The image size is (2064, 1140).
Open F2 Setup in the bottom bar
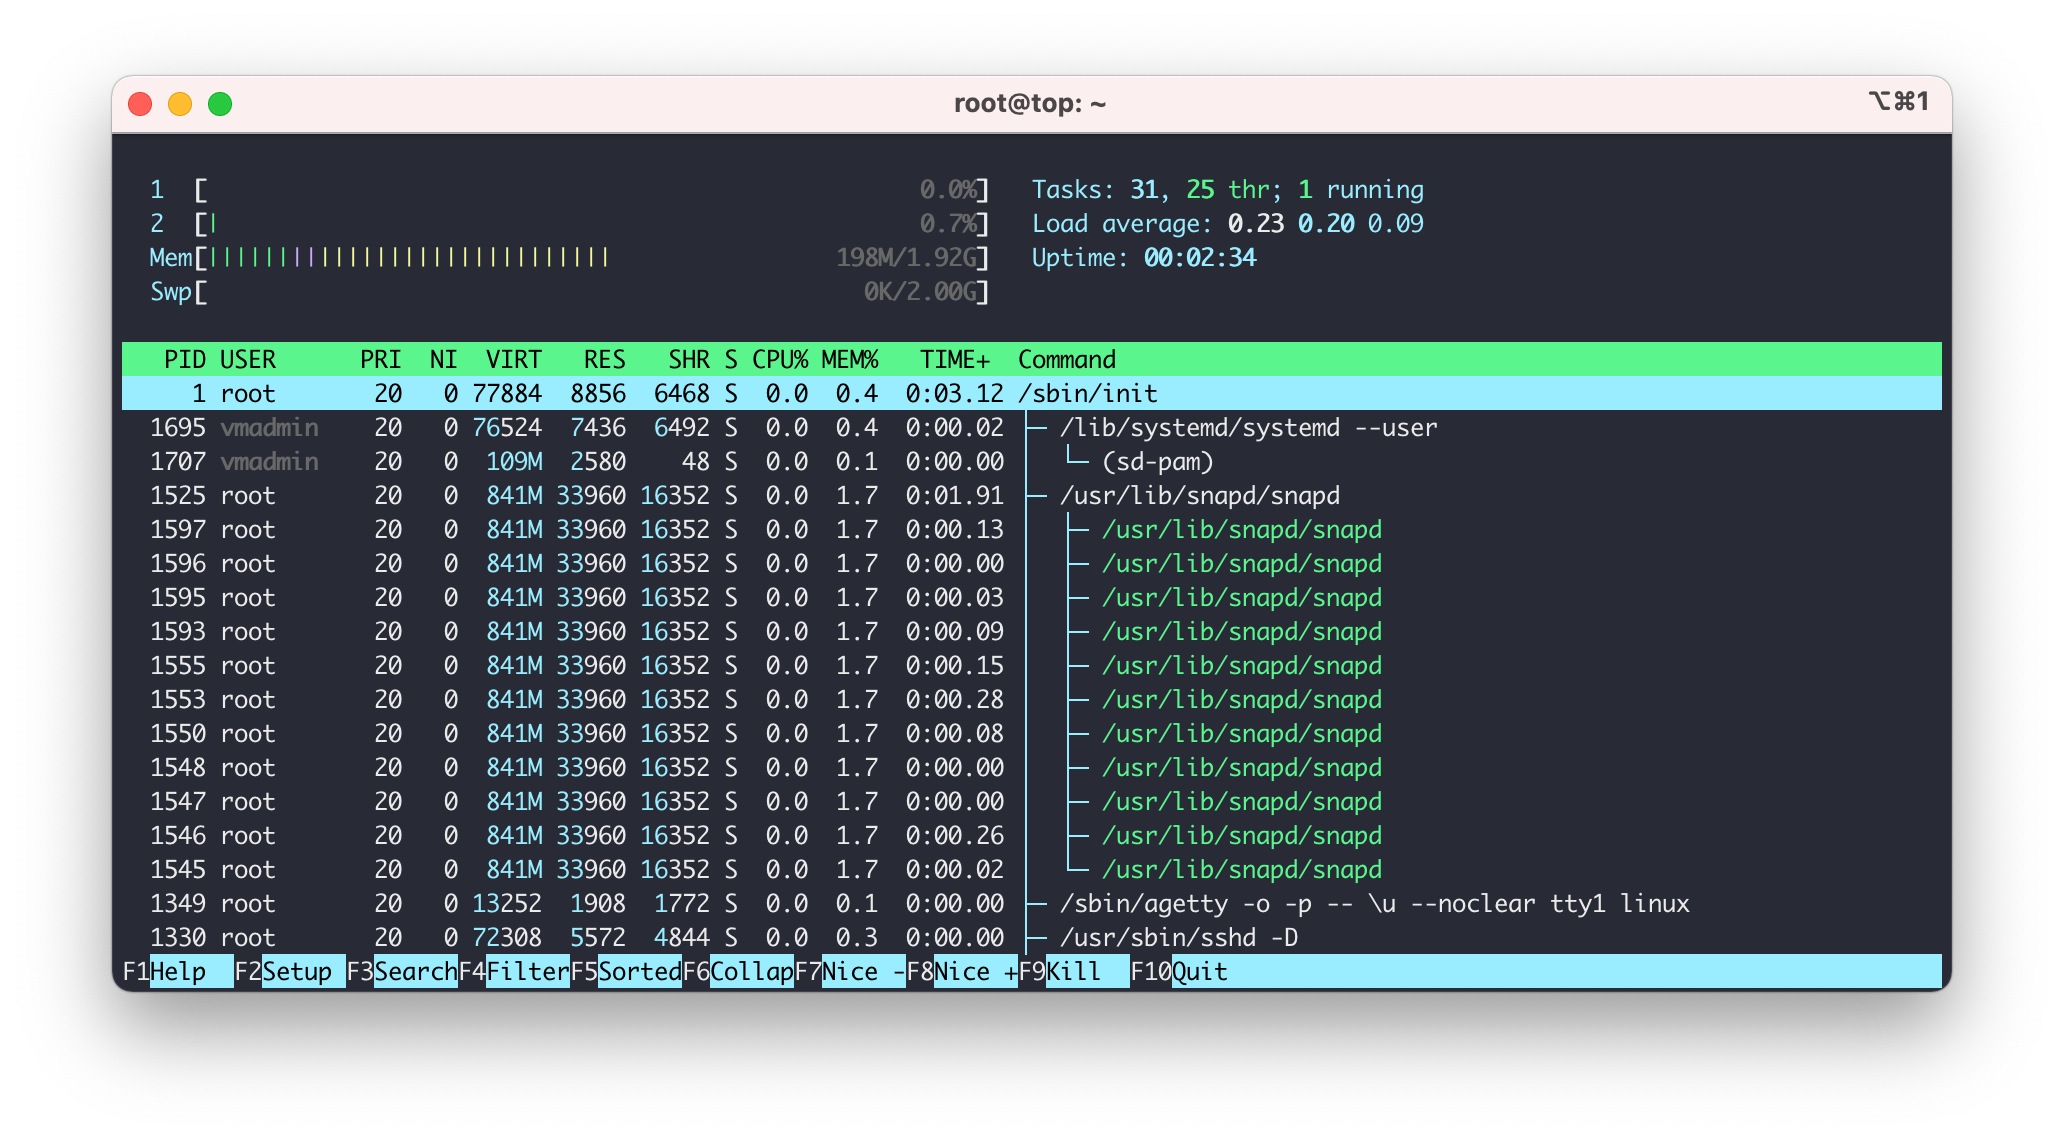pyautogui.click(x=290, y=971)
